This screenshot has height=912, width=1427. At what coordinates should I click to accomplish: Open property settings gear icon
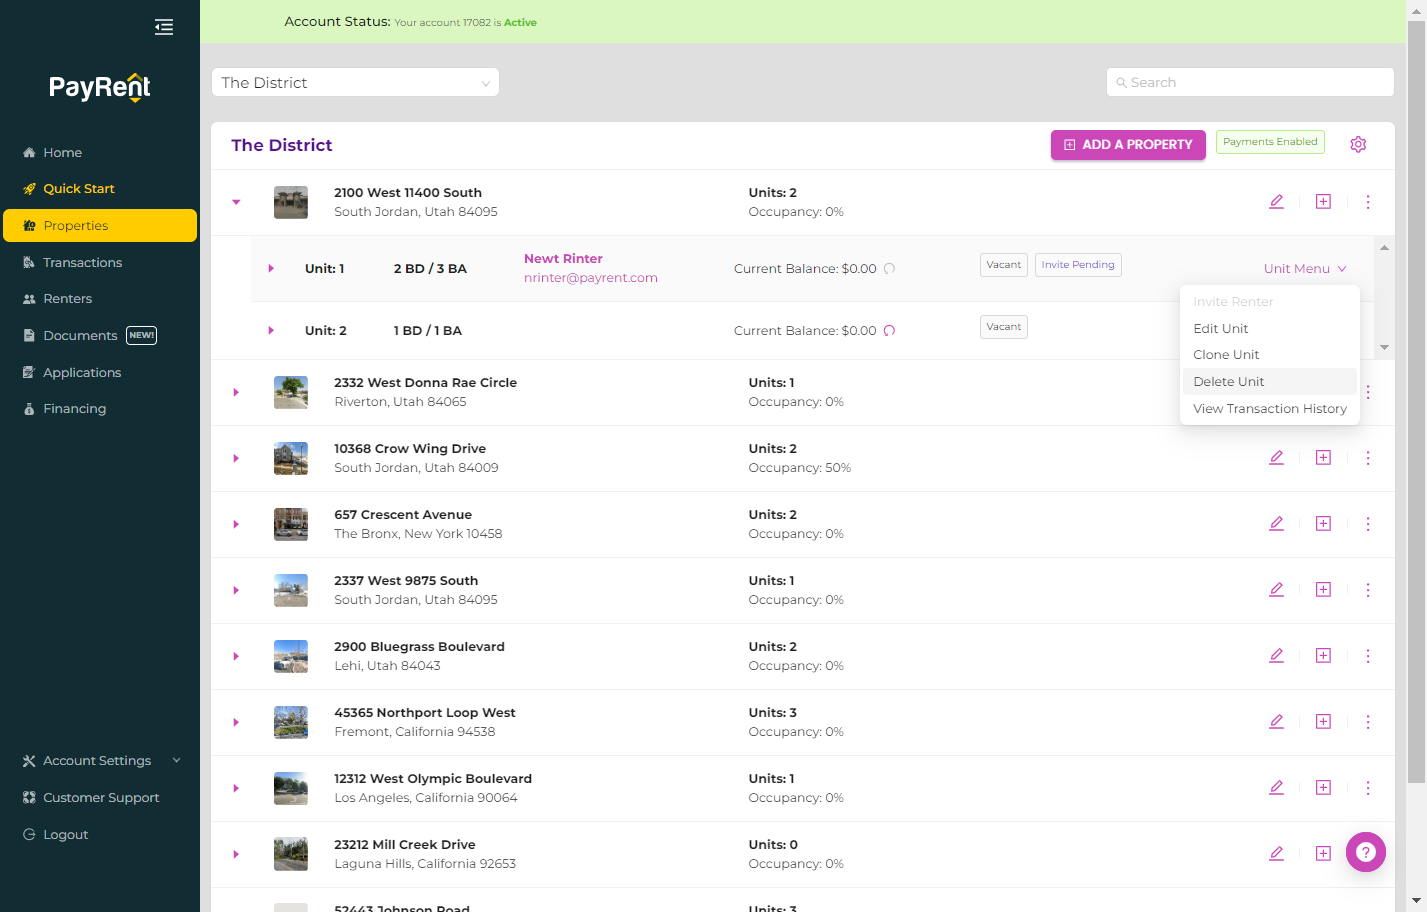1358,144
